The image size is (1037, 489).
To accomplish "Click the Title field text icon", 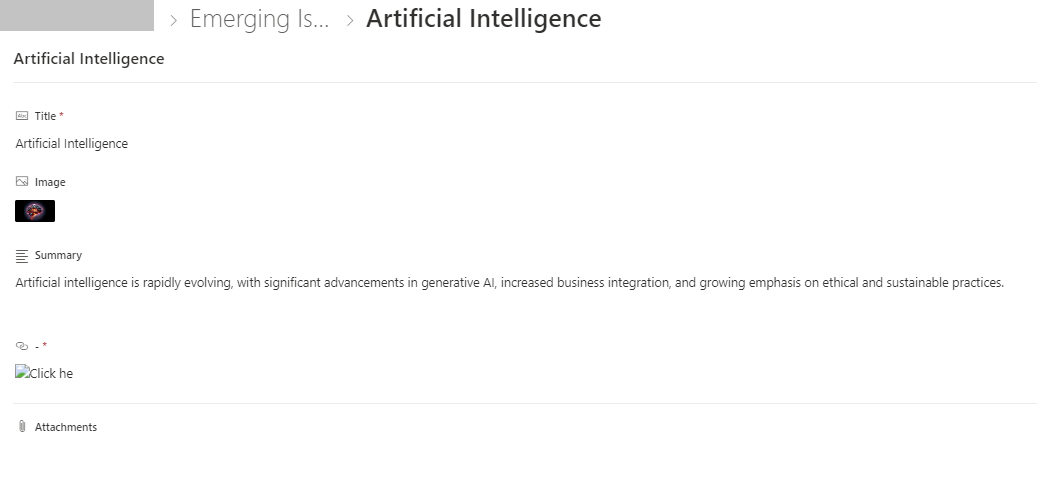I will tap(22, 116).
